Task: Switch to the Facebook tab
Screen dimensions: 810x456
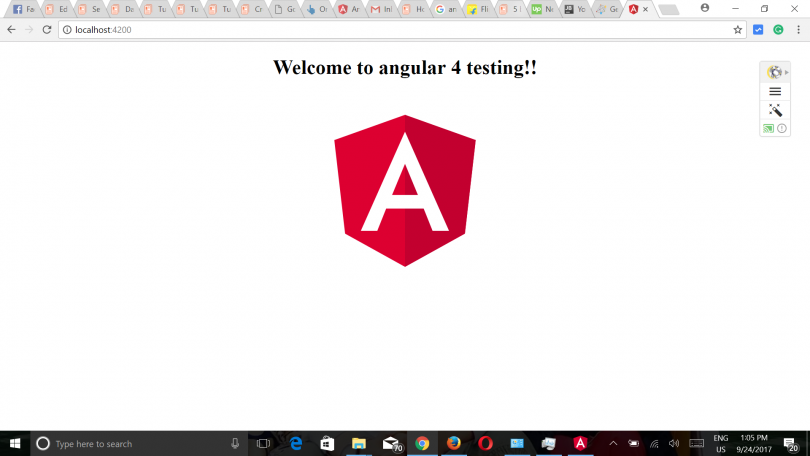Action: pos(23,9)
